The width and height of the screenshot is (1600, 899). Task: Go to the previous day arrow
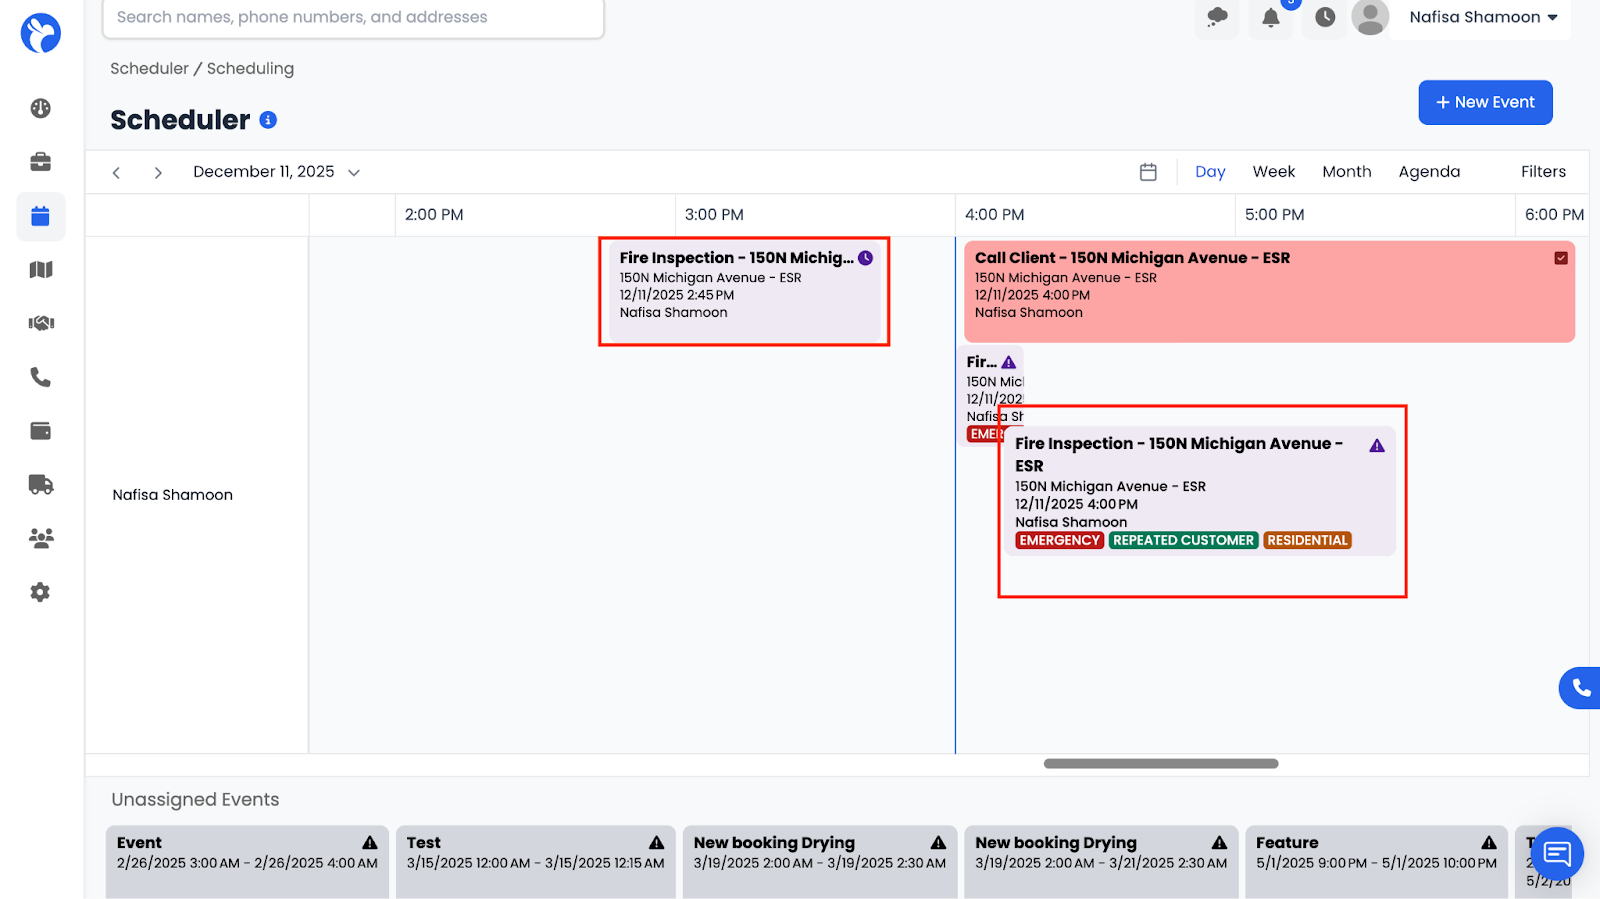coord(116,173)
